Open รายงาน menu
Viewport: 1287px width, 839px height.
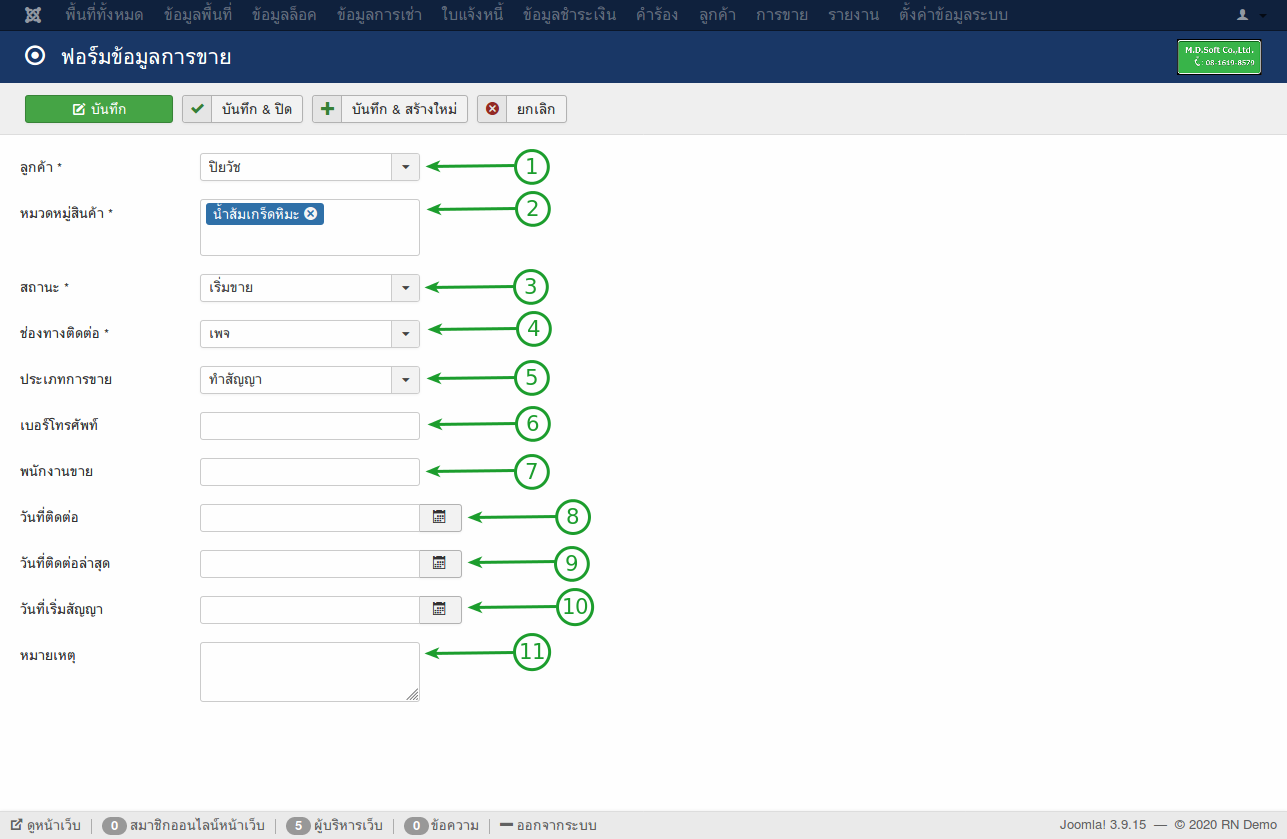853,15
